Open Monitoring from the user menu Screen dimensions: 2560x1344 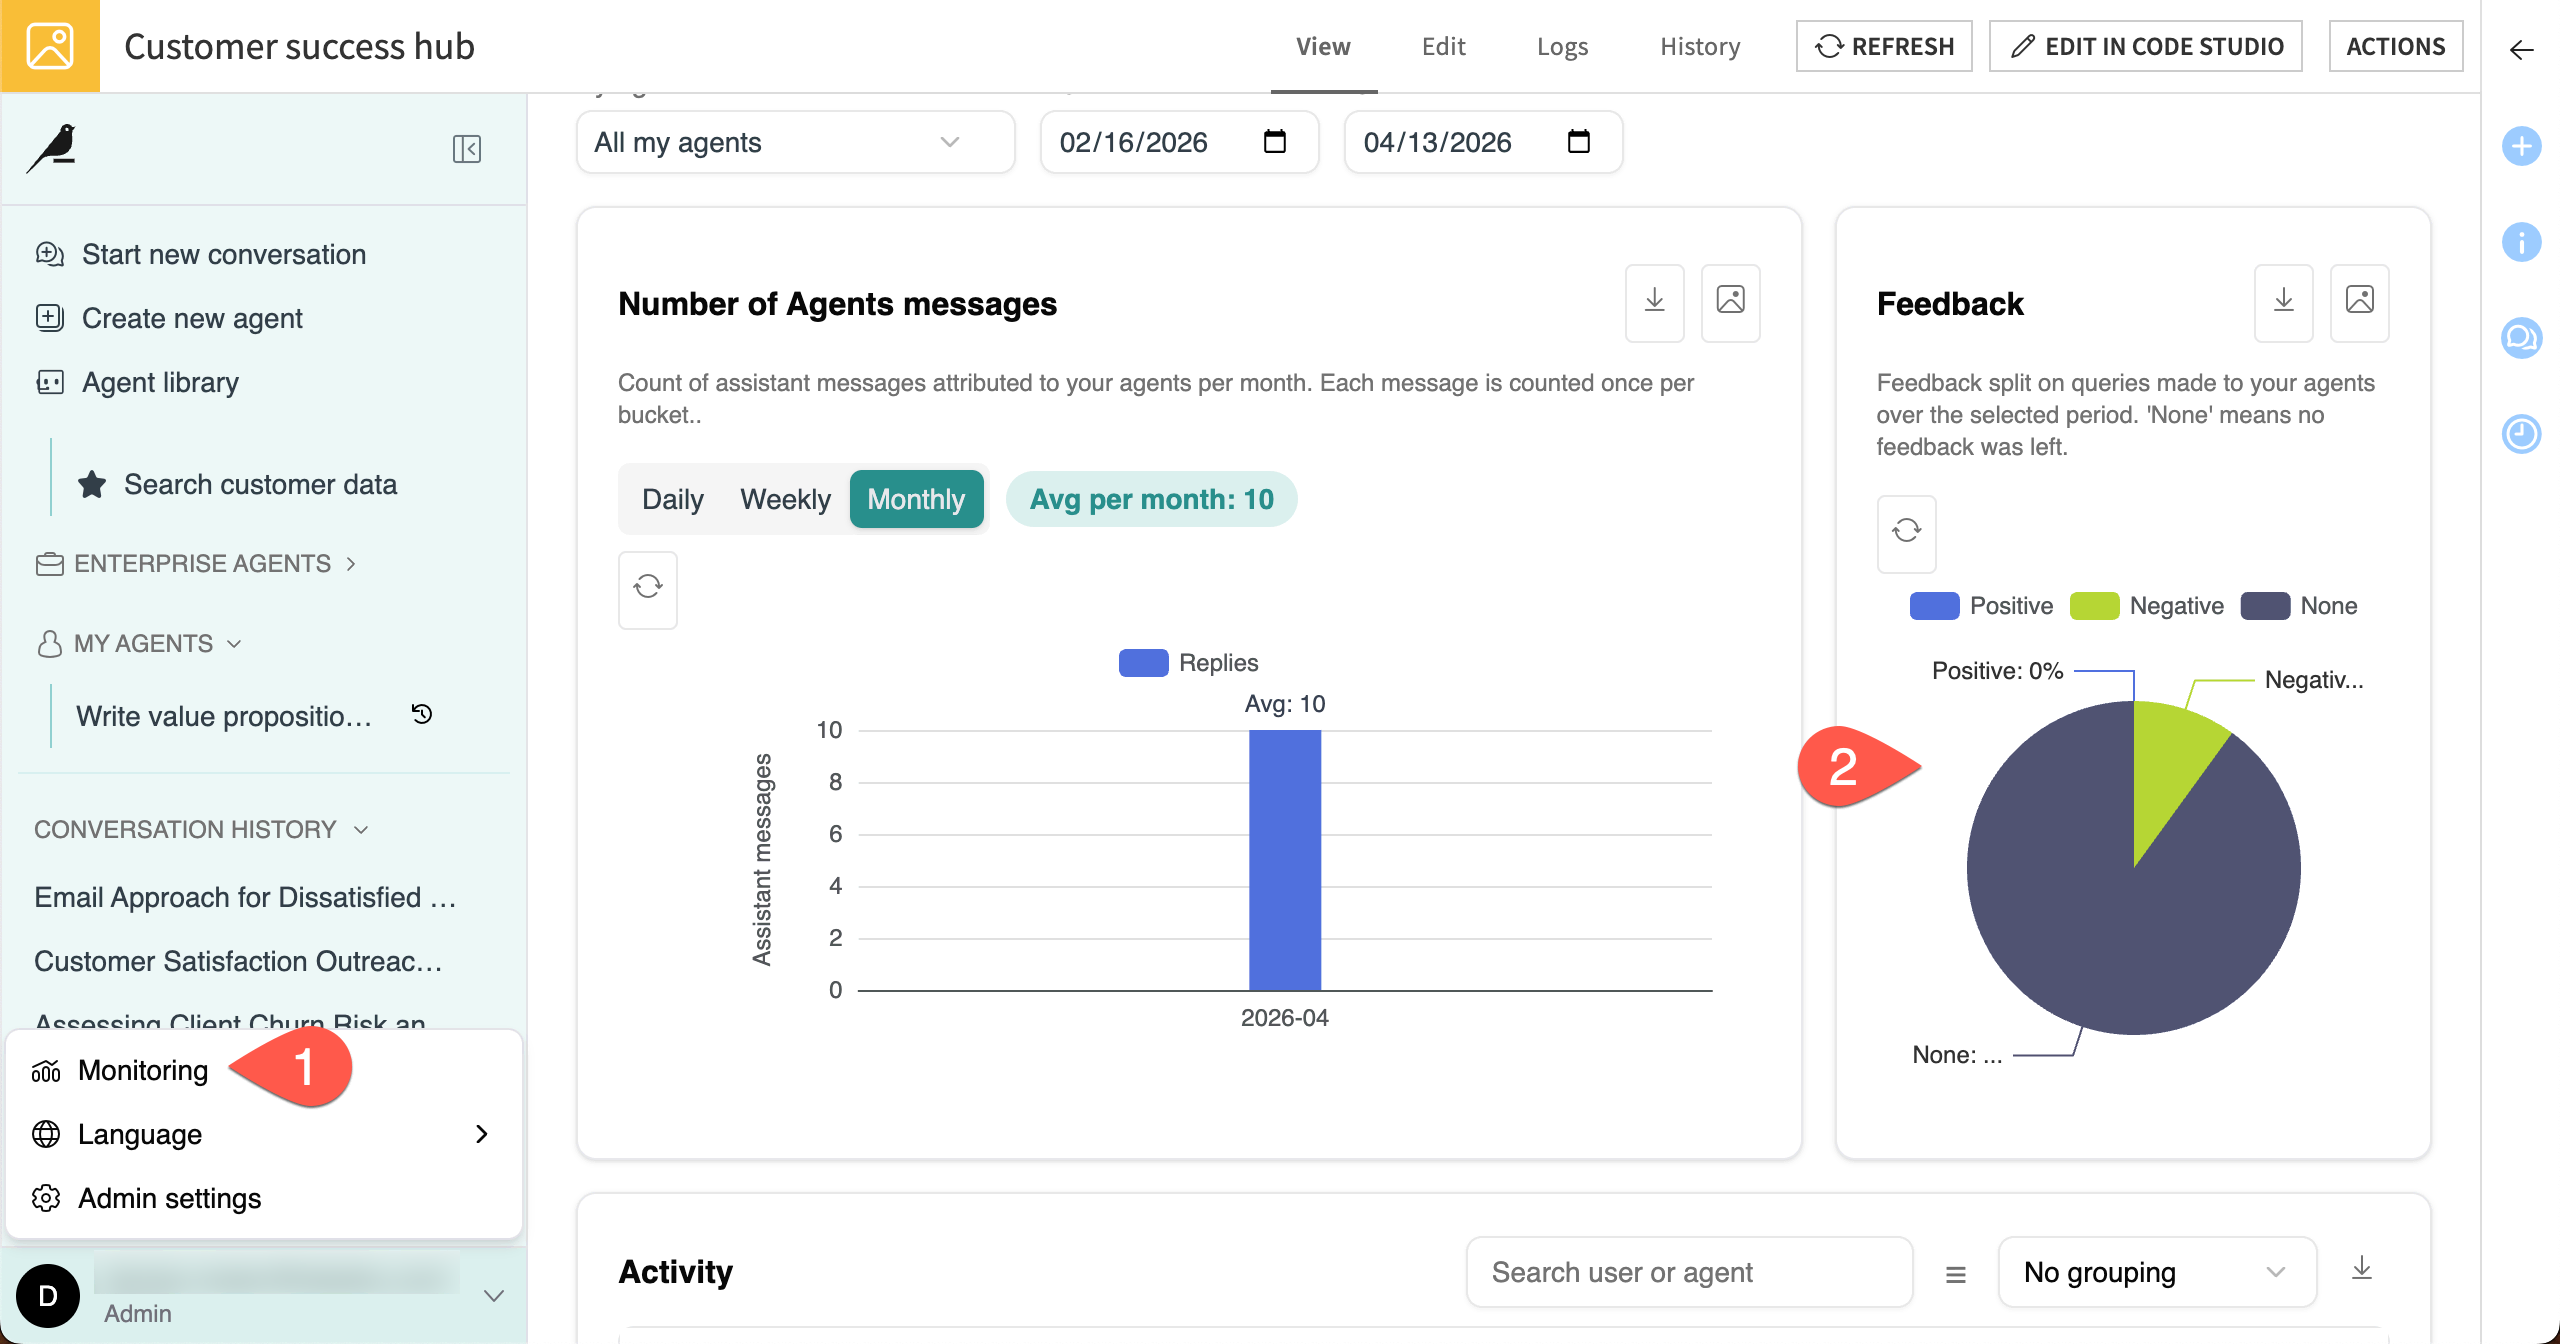pos(143,1070)
